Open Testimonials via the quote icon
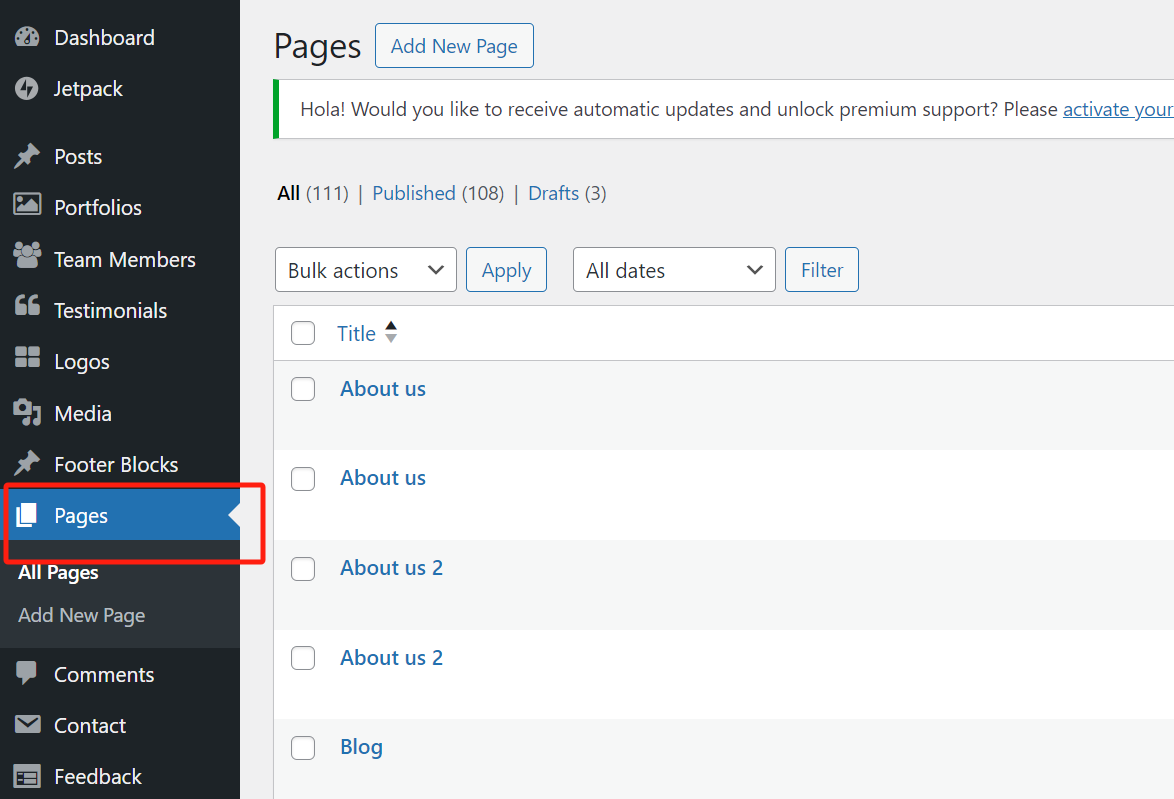 click(x=27, y=310)
